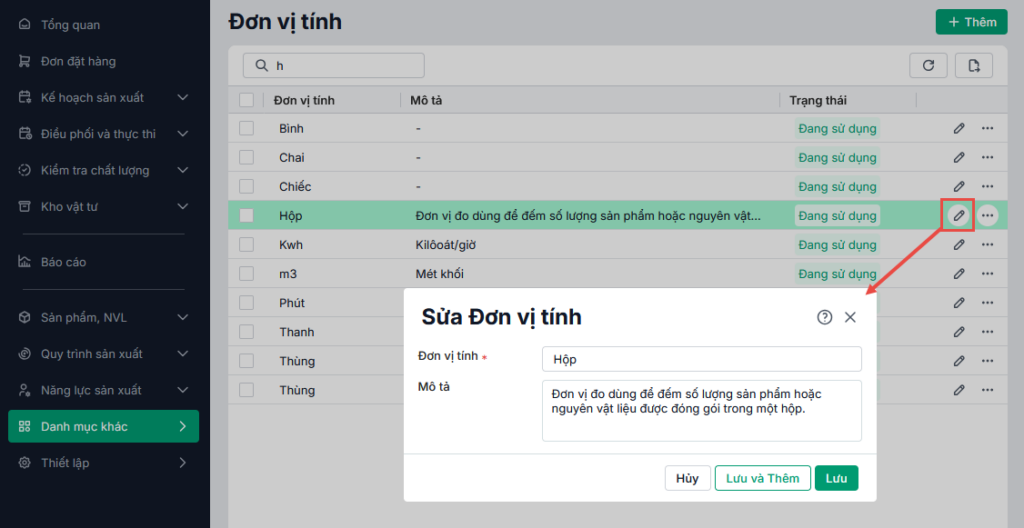The image size is (1024, 528).
Task: Click the export file icon button
Action: 973,65
